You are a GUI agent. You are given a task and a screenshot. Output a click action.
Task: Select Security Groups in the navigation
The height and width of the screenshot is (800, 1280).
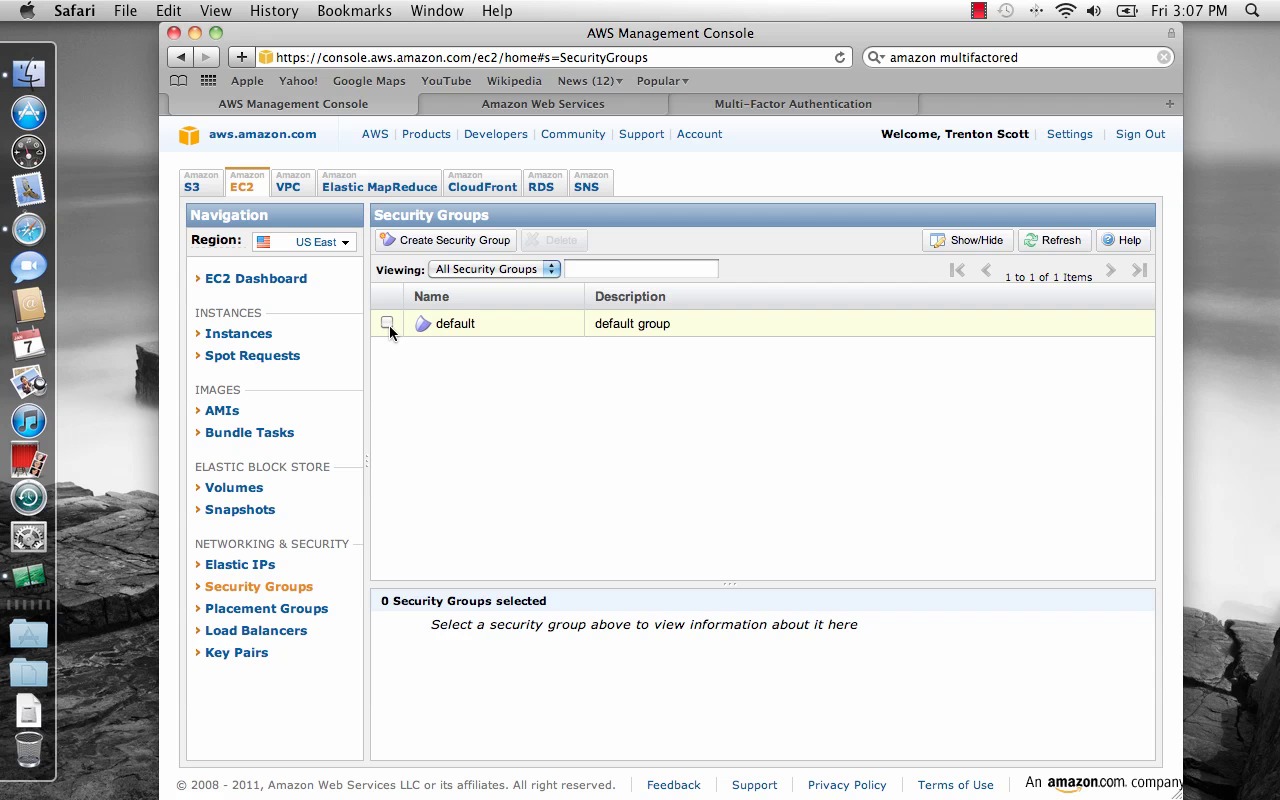click(259, 587)
